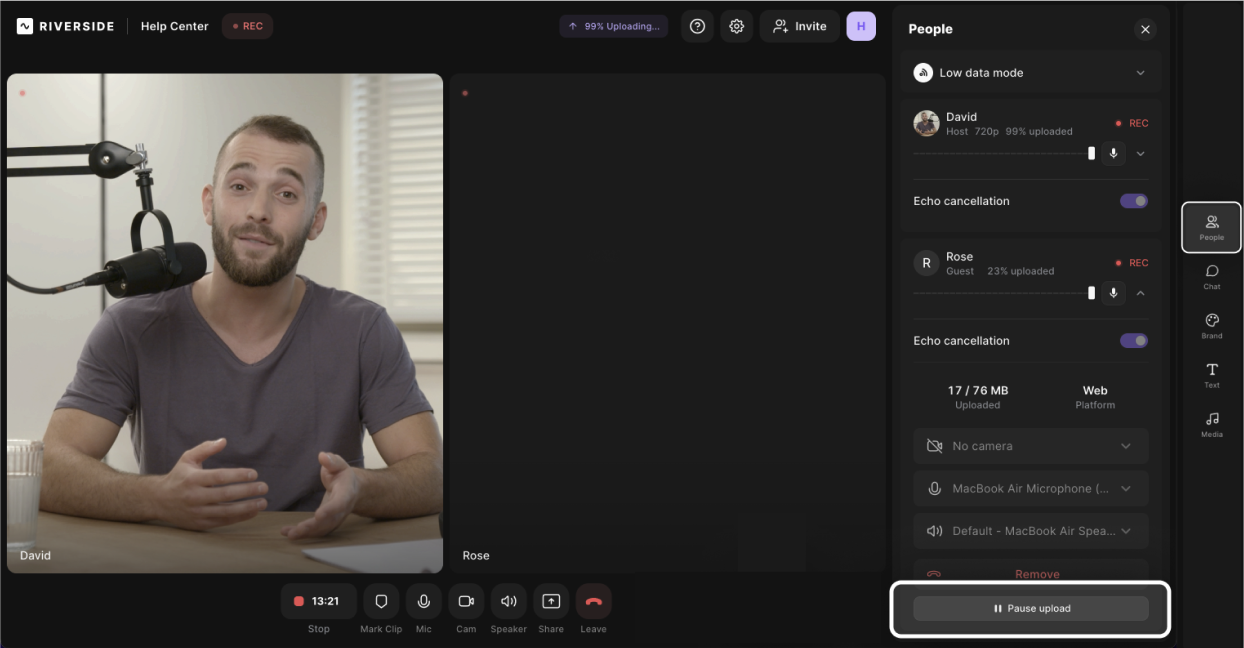
Task: Open the MacBook Air Microphone dropdown
Action: [1030, 489]
